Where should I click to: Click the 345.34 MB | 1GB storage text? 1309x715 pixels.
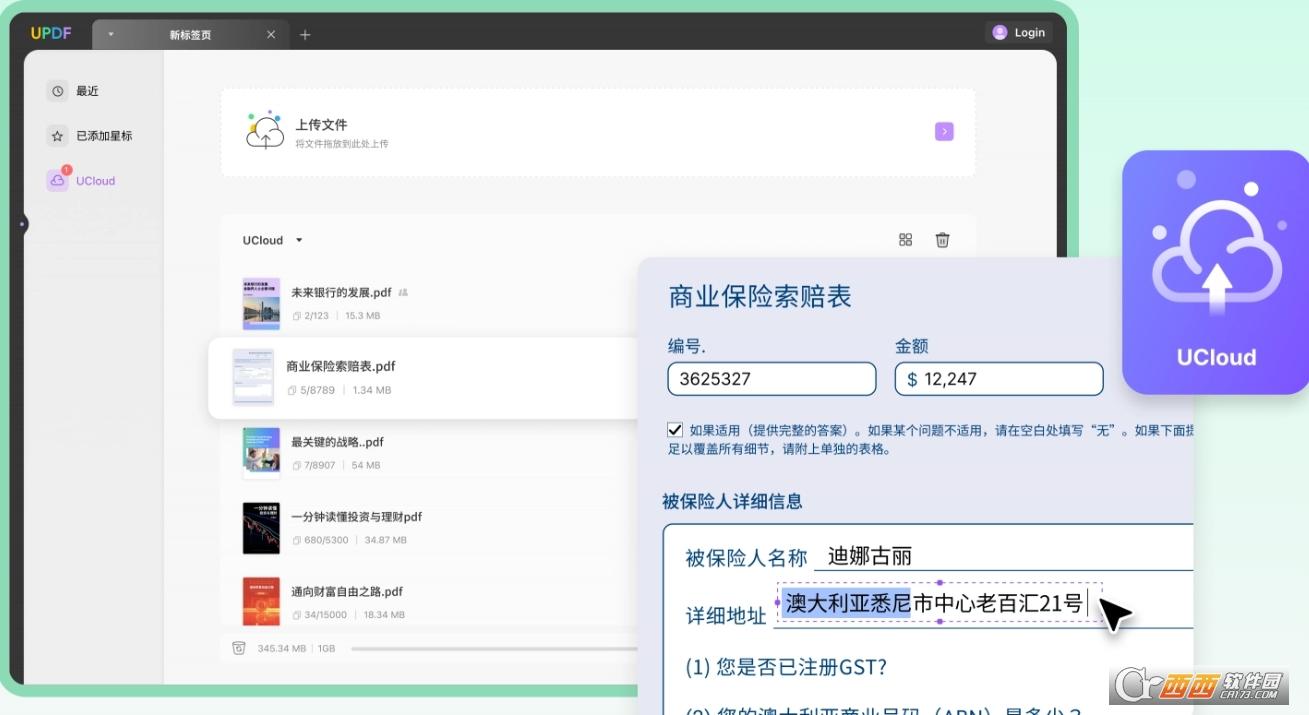(296, 648)
